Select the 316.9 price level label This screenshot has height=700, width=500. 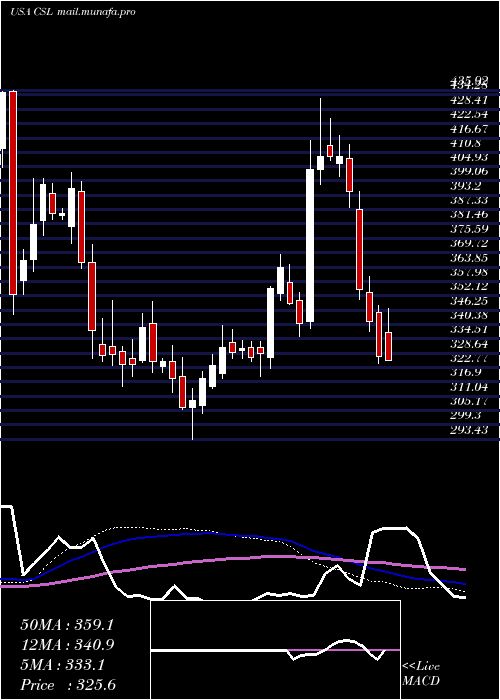click(465, 372)
